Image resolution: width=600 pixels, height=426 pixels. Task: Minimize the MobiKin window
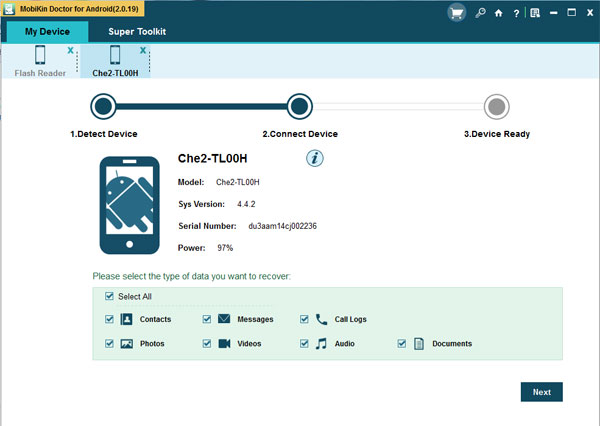point(553,13)
